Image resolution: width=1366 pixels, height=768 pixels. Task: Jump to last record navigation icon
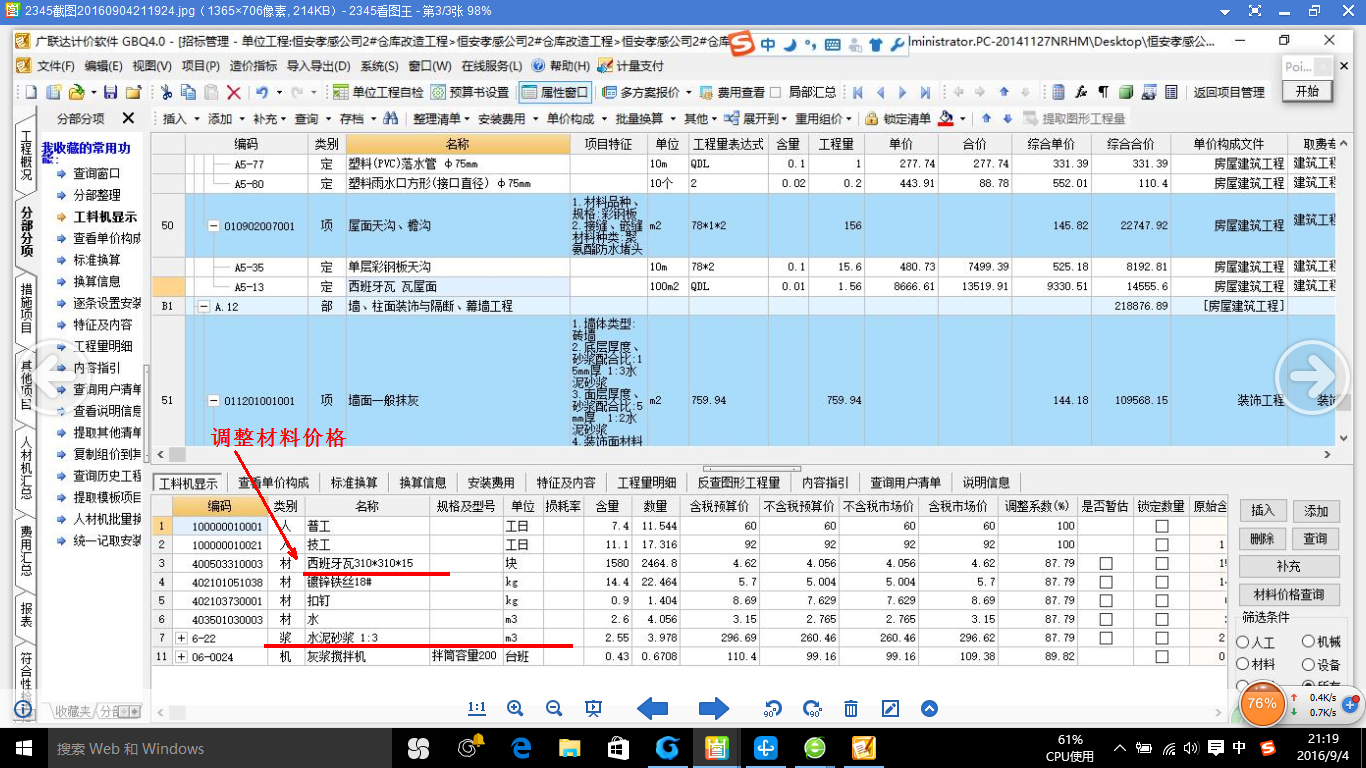point(925,92)
